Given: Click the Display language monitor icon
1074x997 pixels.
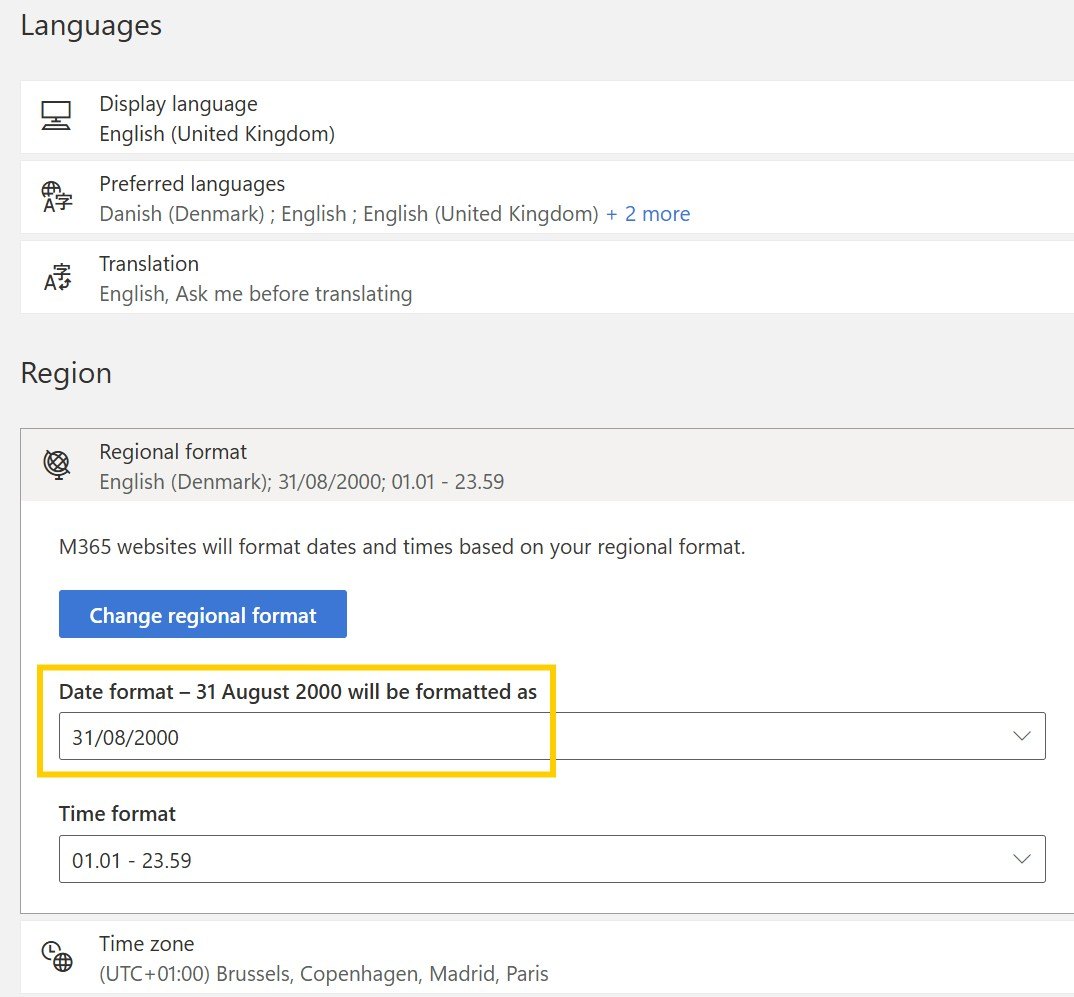Looking at the screenshot, I should 56,116.
